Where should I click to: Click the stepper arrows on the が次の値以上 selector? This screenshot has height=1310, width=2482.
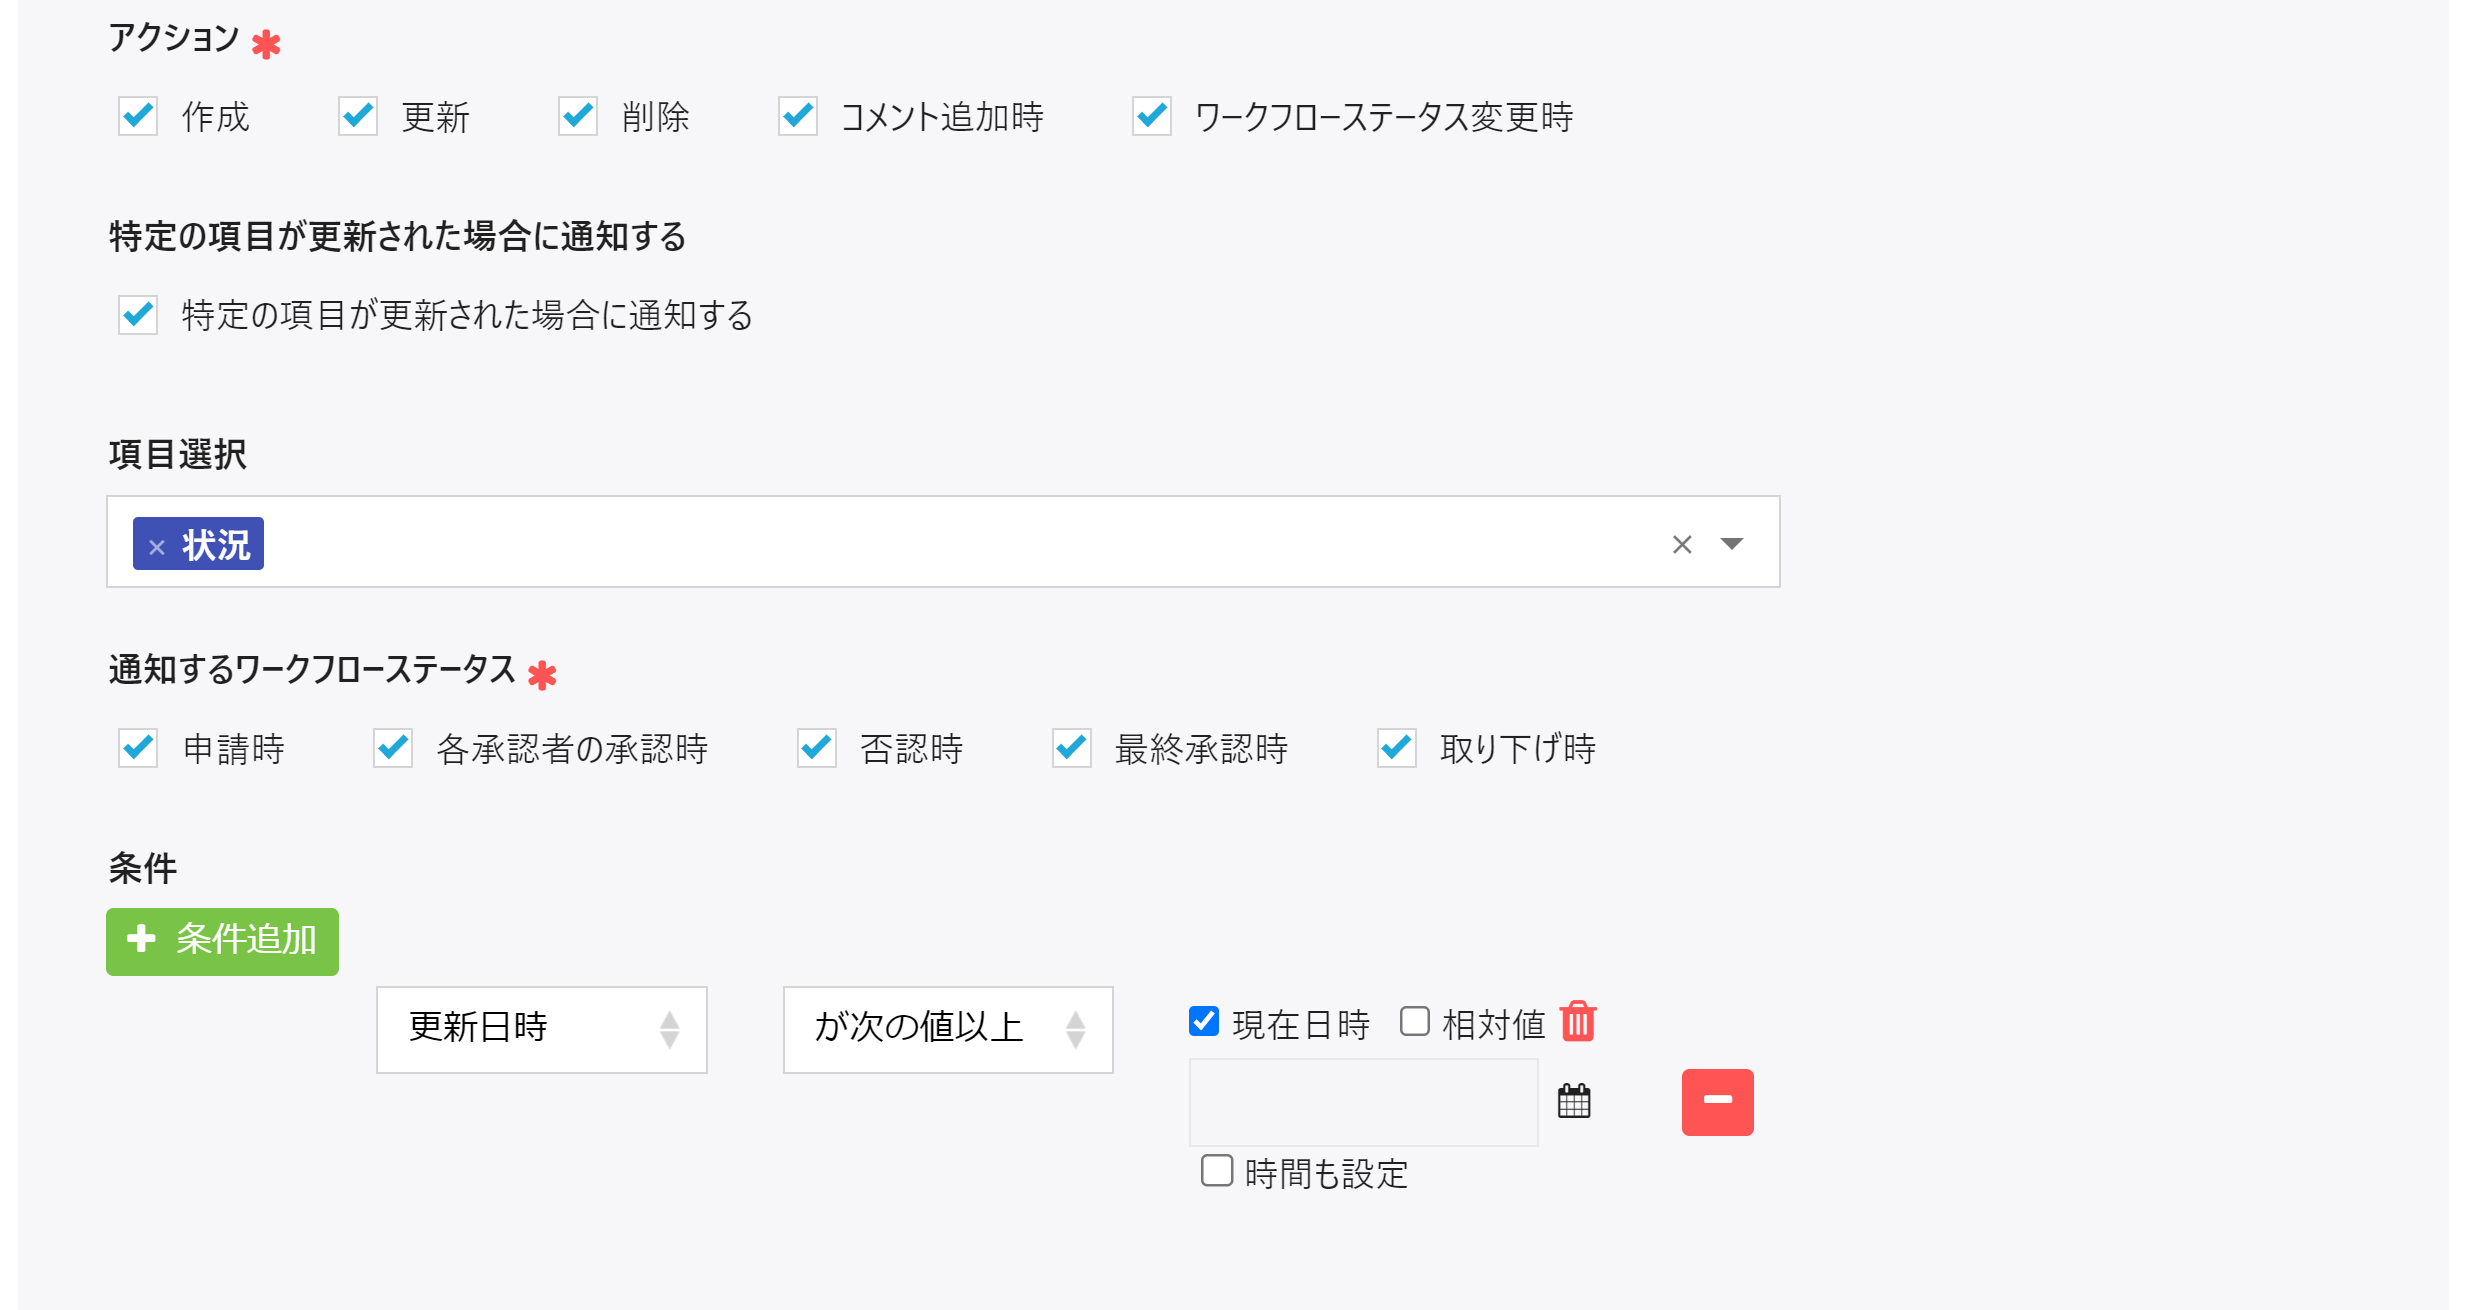[1077, 1030]
